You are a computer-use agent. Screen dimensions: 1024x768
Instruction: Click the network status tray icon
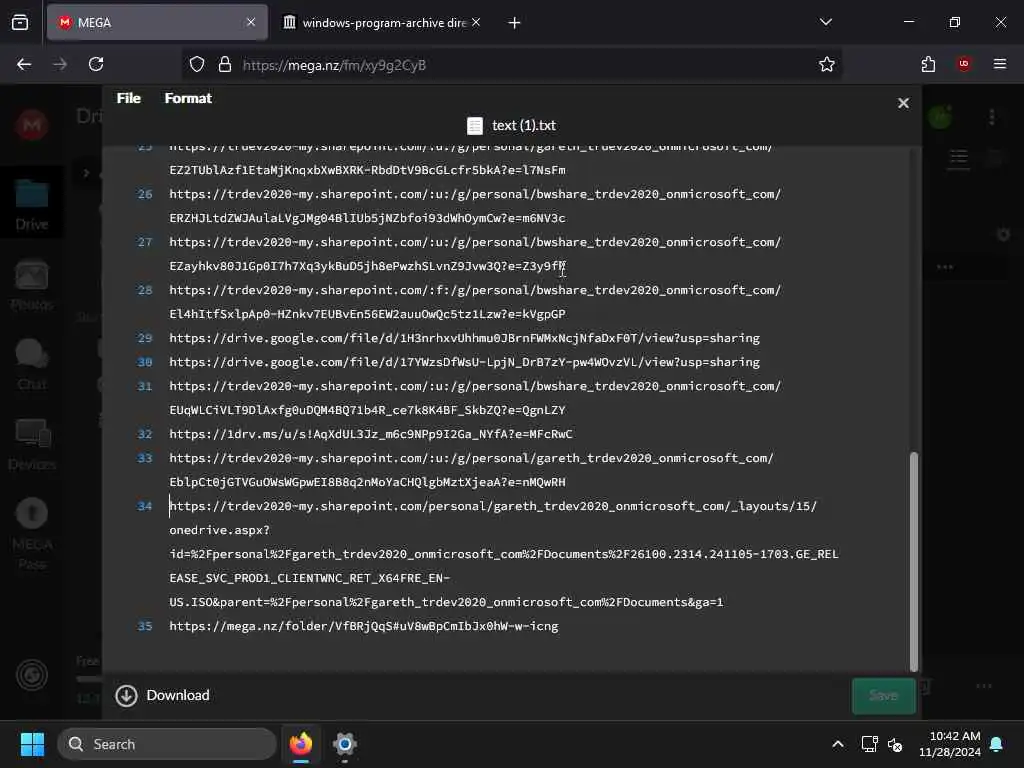coord(869,744)
